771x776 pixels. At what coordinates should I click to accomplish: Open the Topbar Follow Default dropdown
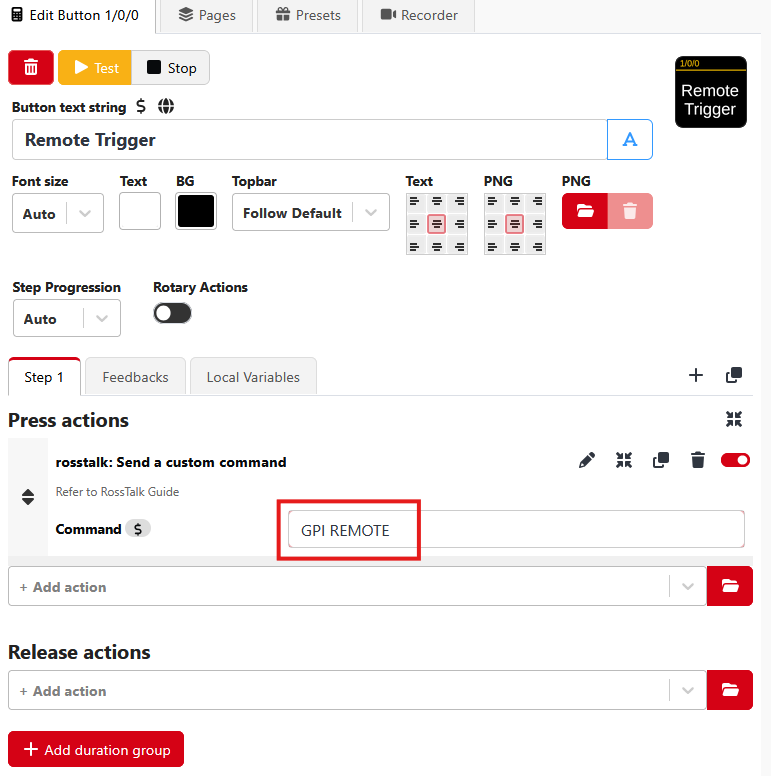click(x=311, y=212)
